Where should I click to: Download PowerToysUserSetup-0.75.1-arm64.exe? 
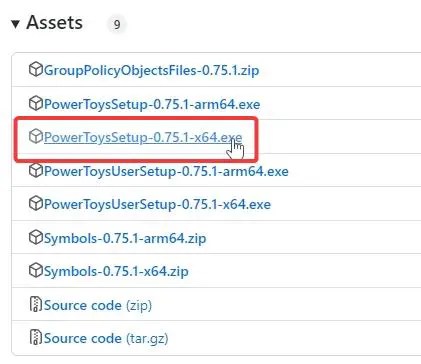click(x=166, y=171)
